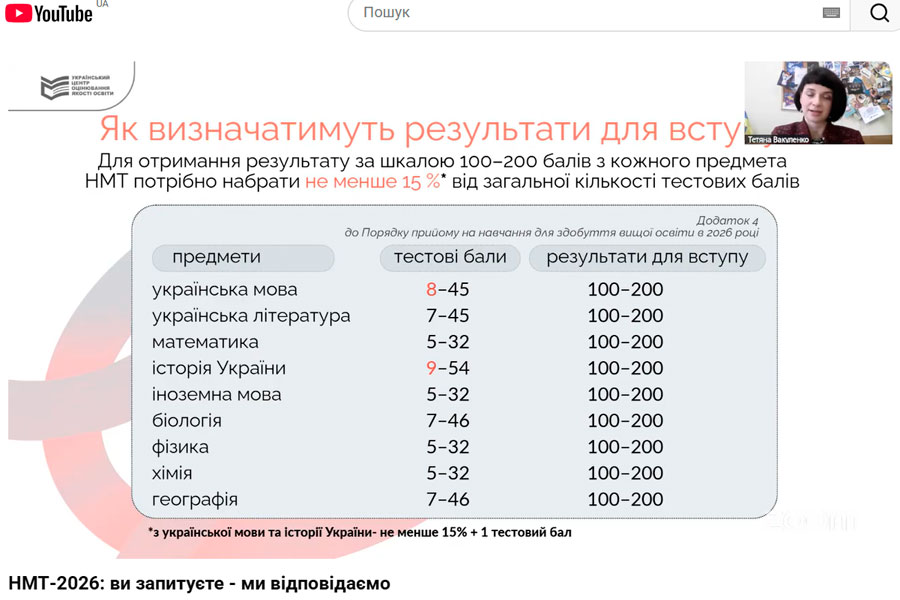Click the 'іноземна мова' row label
Screen dimensions: 900x600
tap(216, 394)
